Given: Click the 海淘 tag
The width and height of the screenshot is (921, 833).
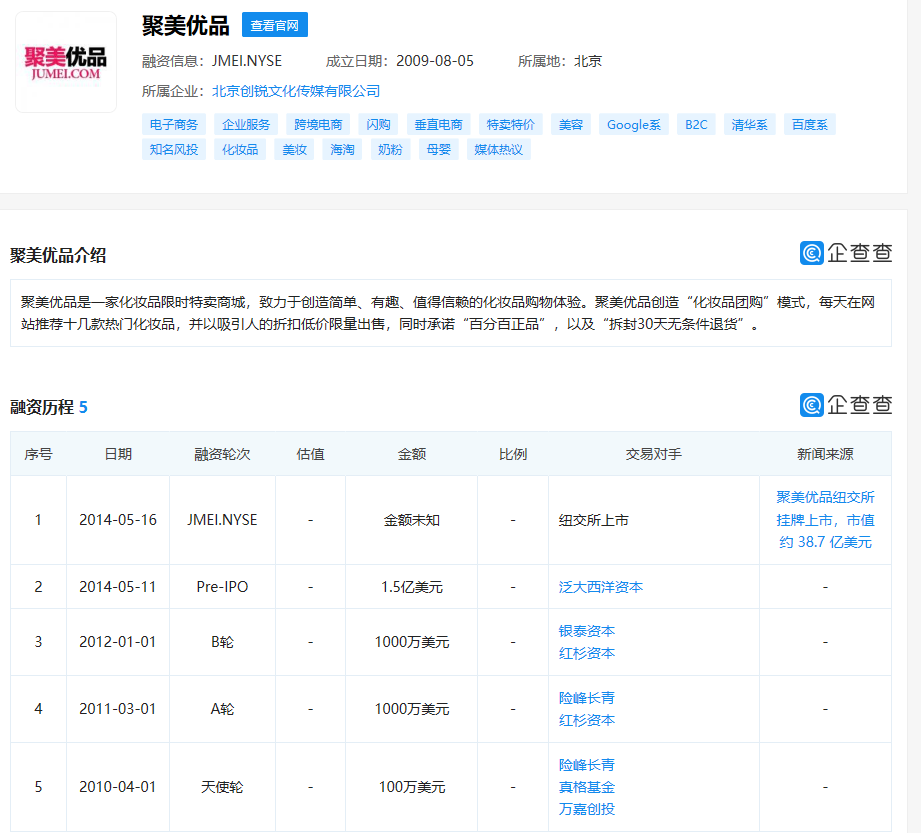Looking at the screenshot, I should (x=342, y=149).
